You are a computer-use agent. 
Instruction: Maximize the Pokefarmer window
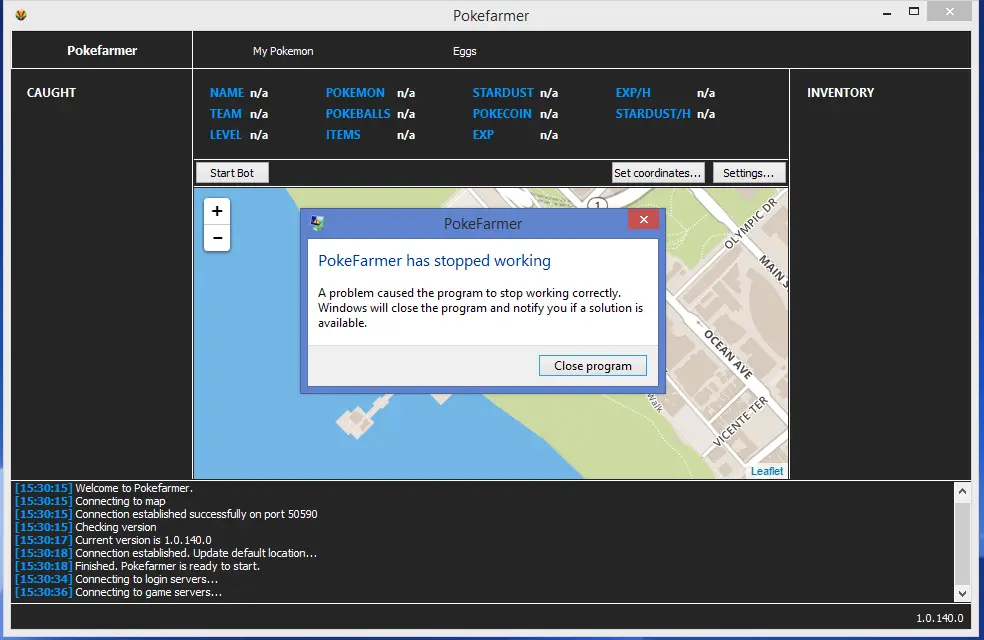tap(914, 12)
